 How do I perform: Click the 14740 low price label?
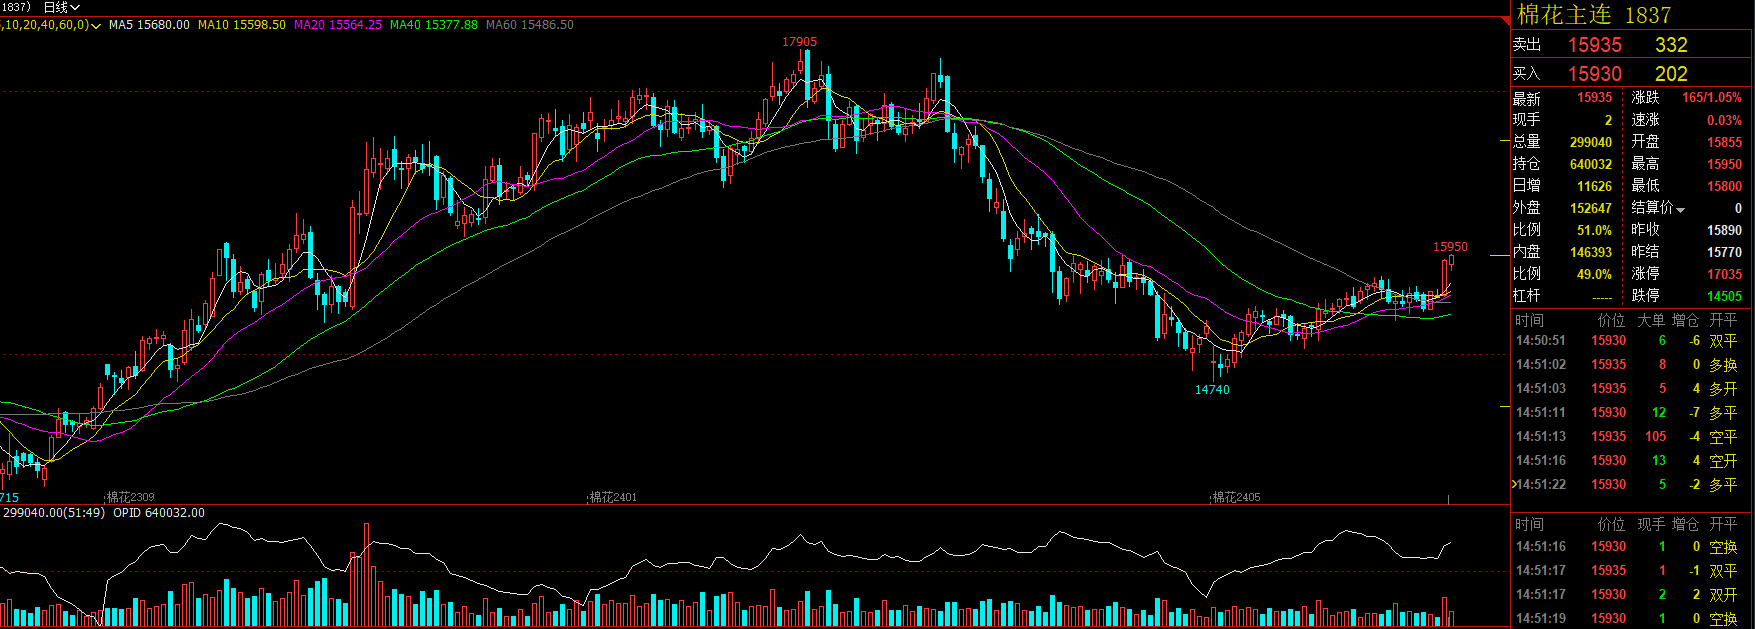click(1212, 390)
